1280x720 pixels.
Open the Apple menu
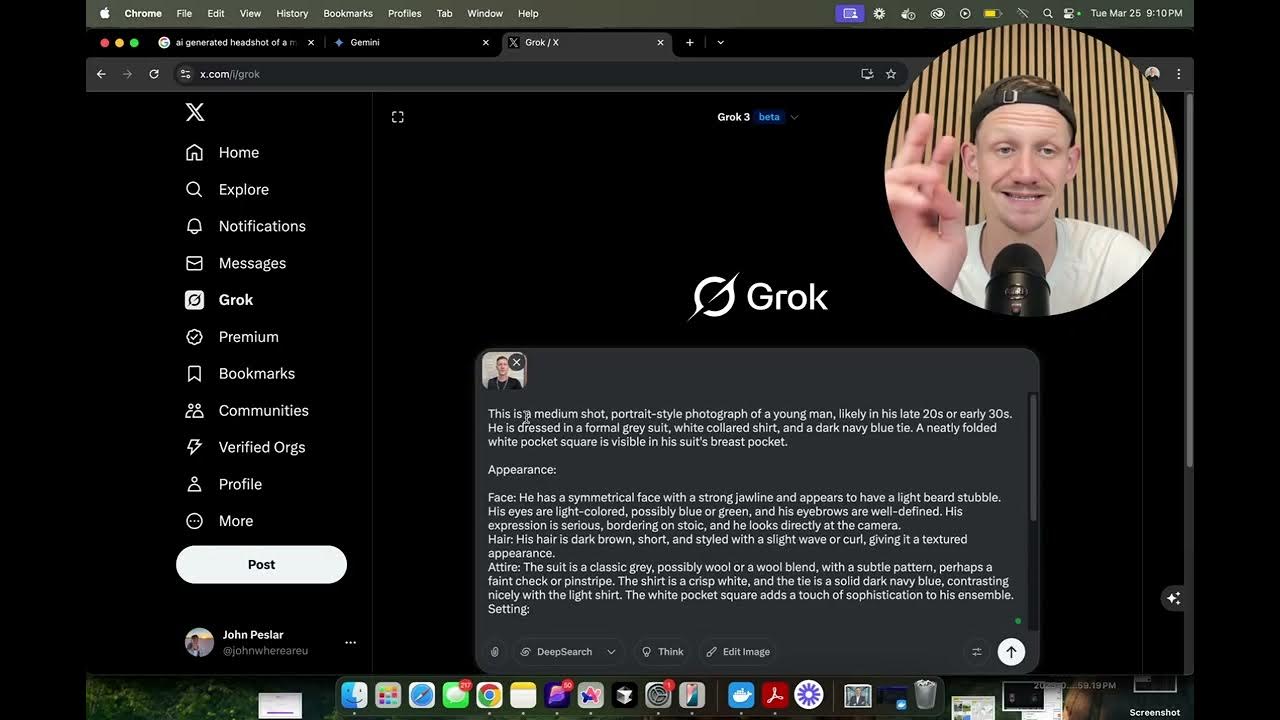click(x=104, y=13)
